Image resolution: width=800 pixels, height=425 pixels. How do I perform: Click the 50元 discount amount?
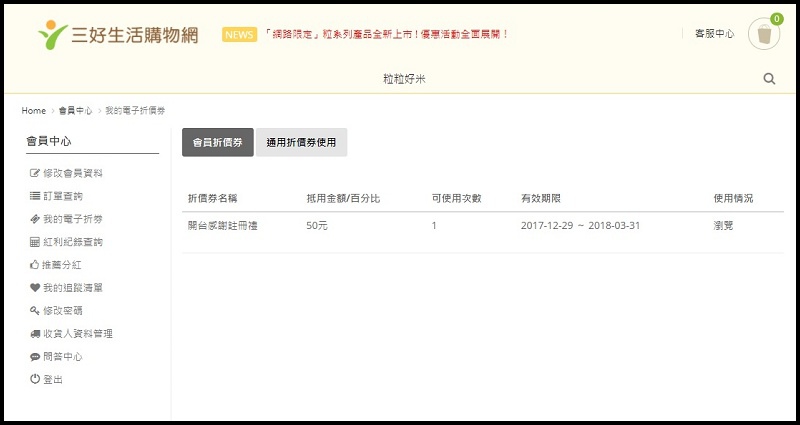click(317, 226)
